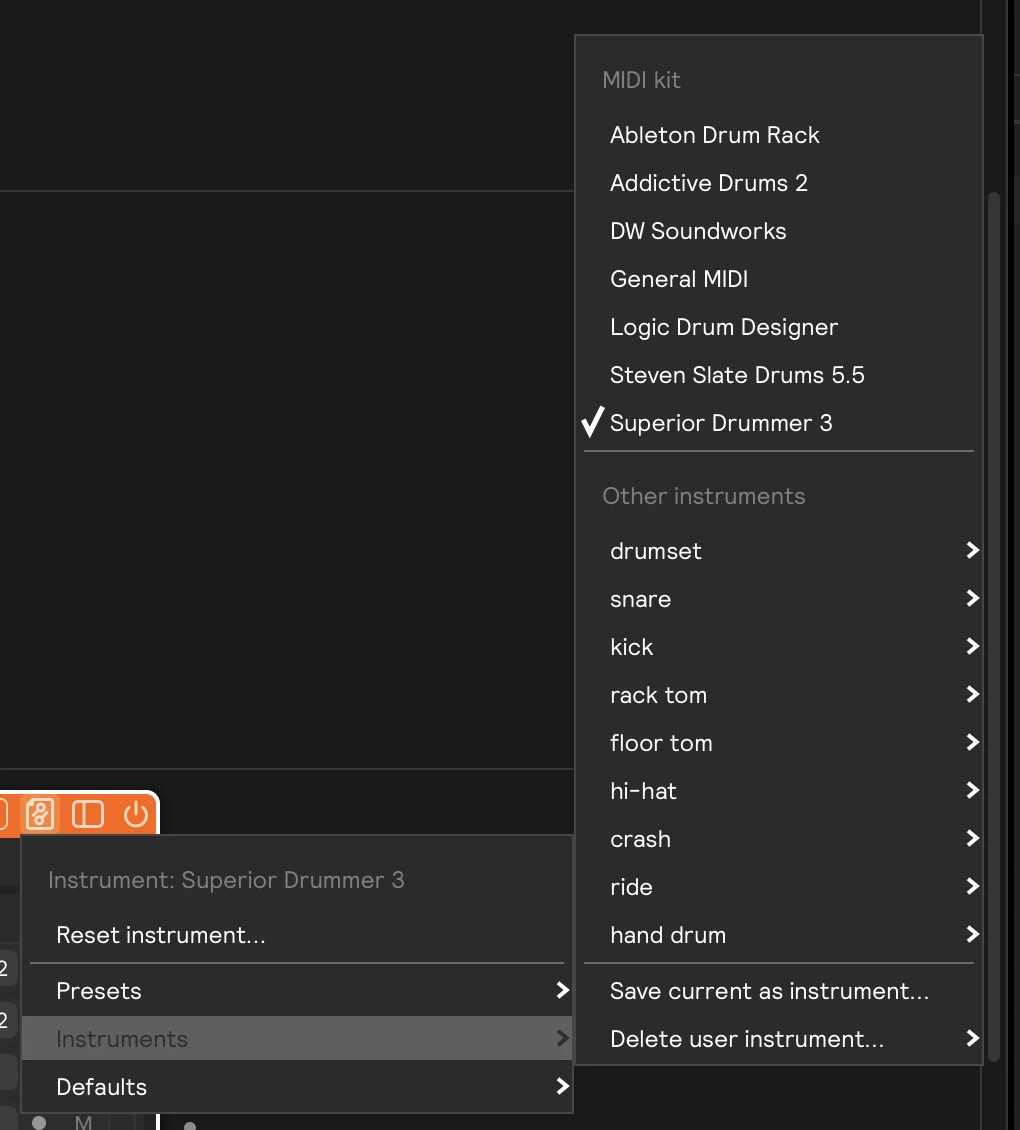
Task: Select the highlighted Instruments menu entry
Action: pos(297,1038)
